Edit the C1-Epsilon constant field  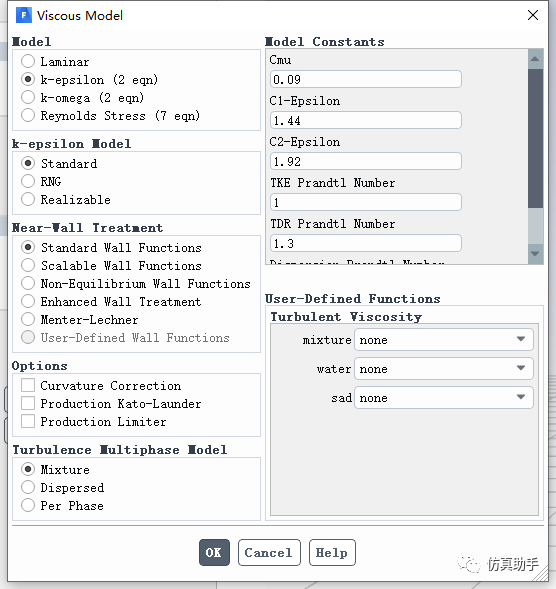click(x=366, y=120)
